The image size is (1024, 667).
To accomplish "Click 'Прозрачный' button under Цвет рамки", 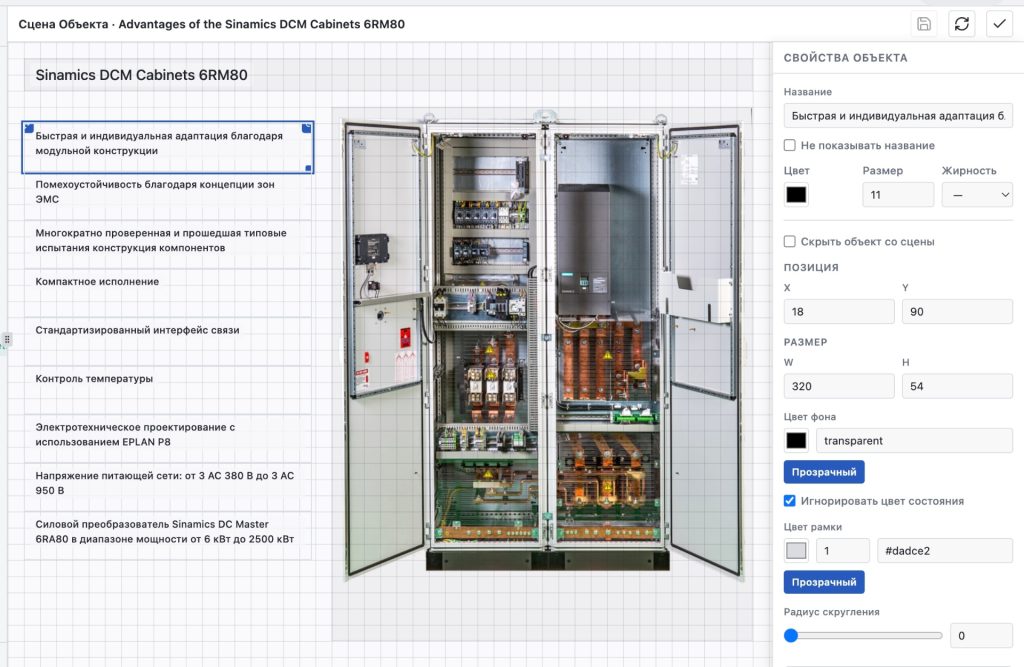I will (x=824, y=581).
